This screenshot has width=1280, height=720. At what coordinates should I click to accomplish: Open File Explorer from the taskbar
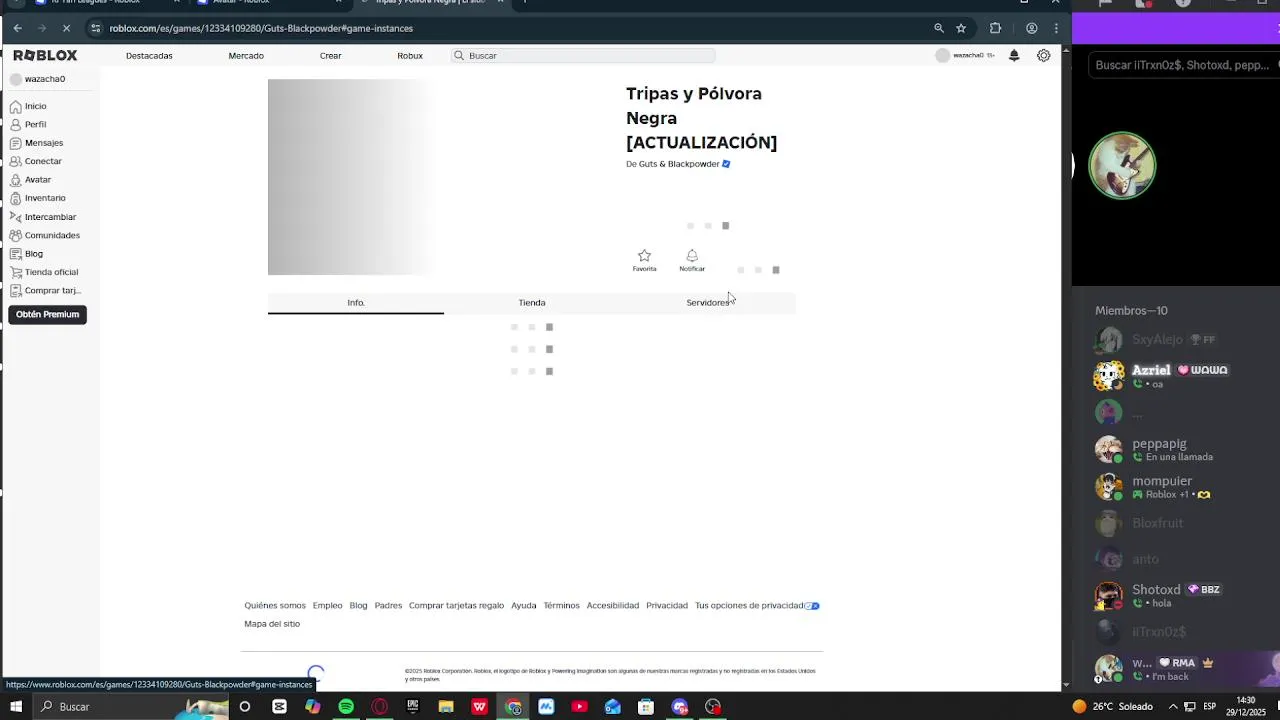pyautogui.click(x=446, y=707)
